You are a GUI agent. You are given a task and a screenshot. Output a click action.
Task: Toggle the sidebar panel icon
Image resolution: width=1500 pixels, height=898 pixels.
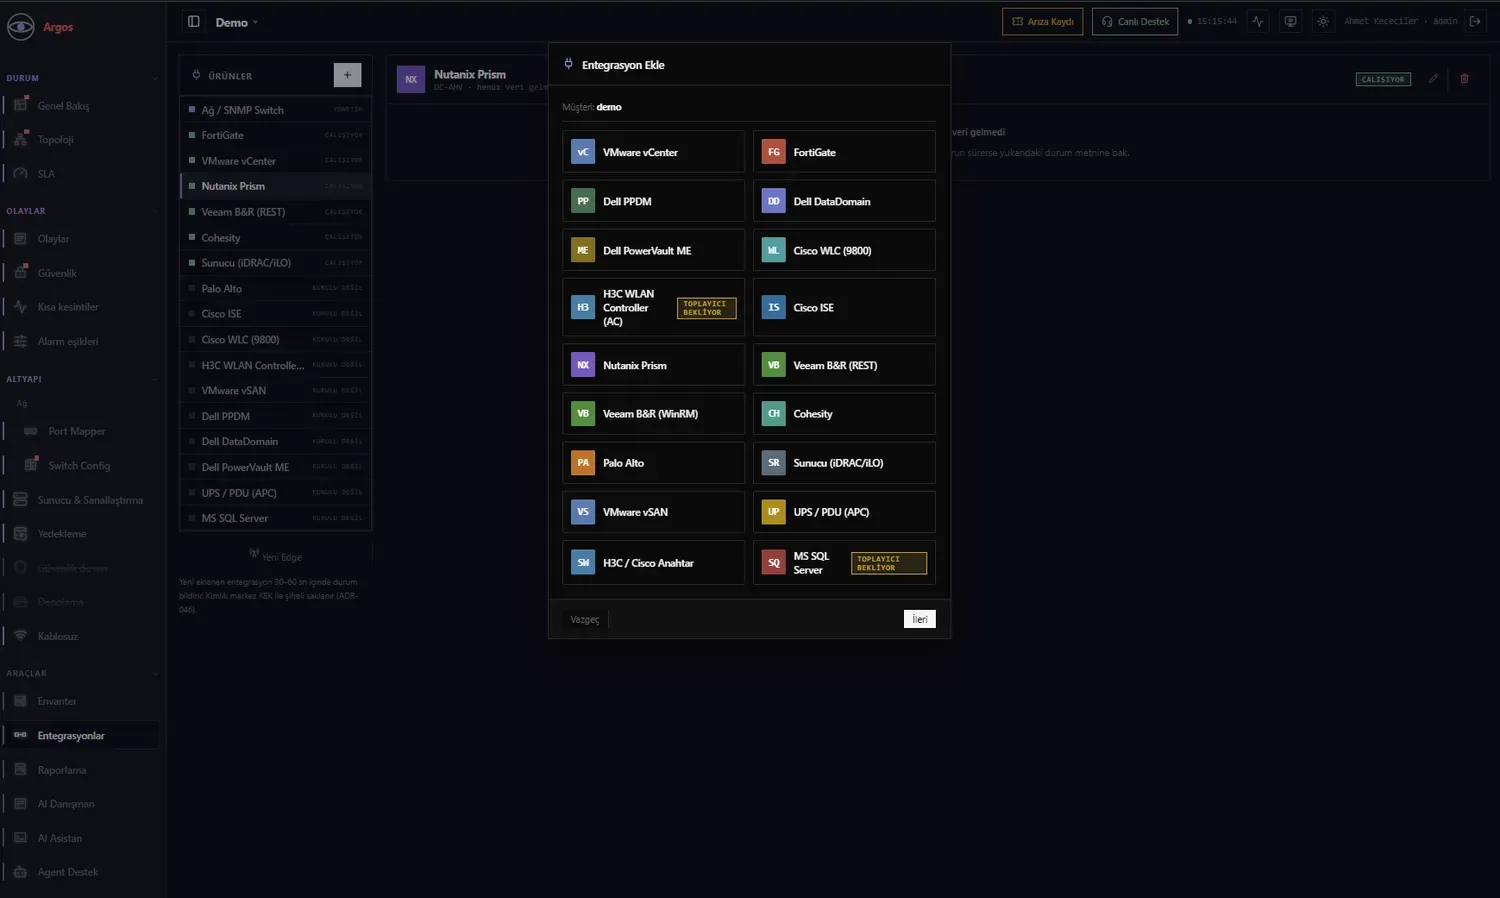[x=194, y=21]
